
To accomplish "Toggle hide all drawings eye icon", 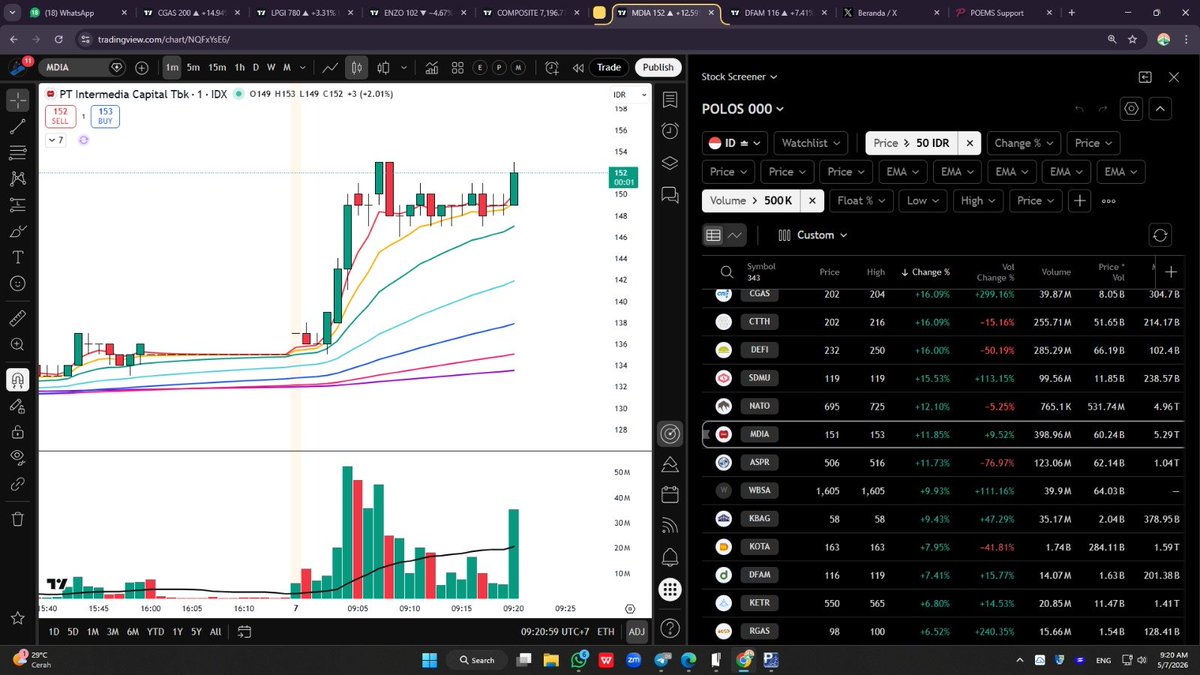I will [x=17, y=458].
